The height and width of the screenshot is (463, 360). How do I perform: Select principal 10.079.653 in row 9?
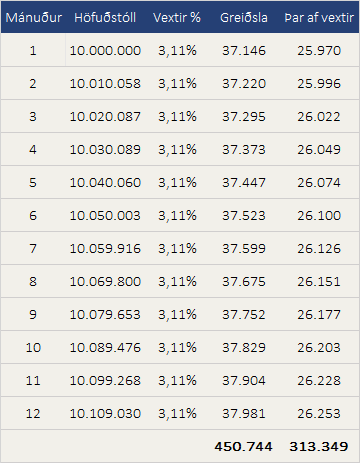click(105, 315)
